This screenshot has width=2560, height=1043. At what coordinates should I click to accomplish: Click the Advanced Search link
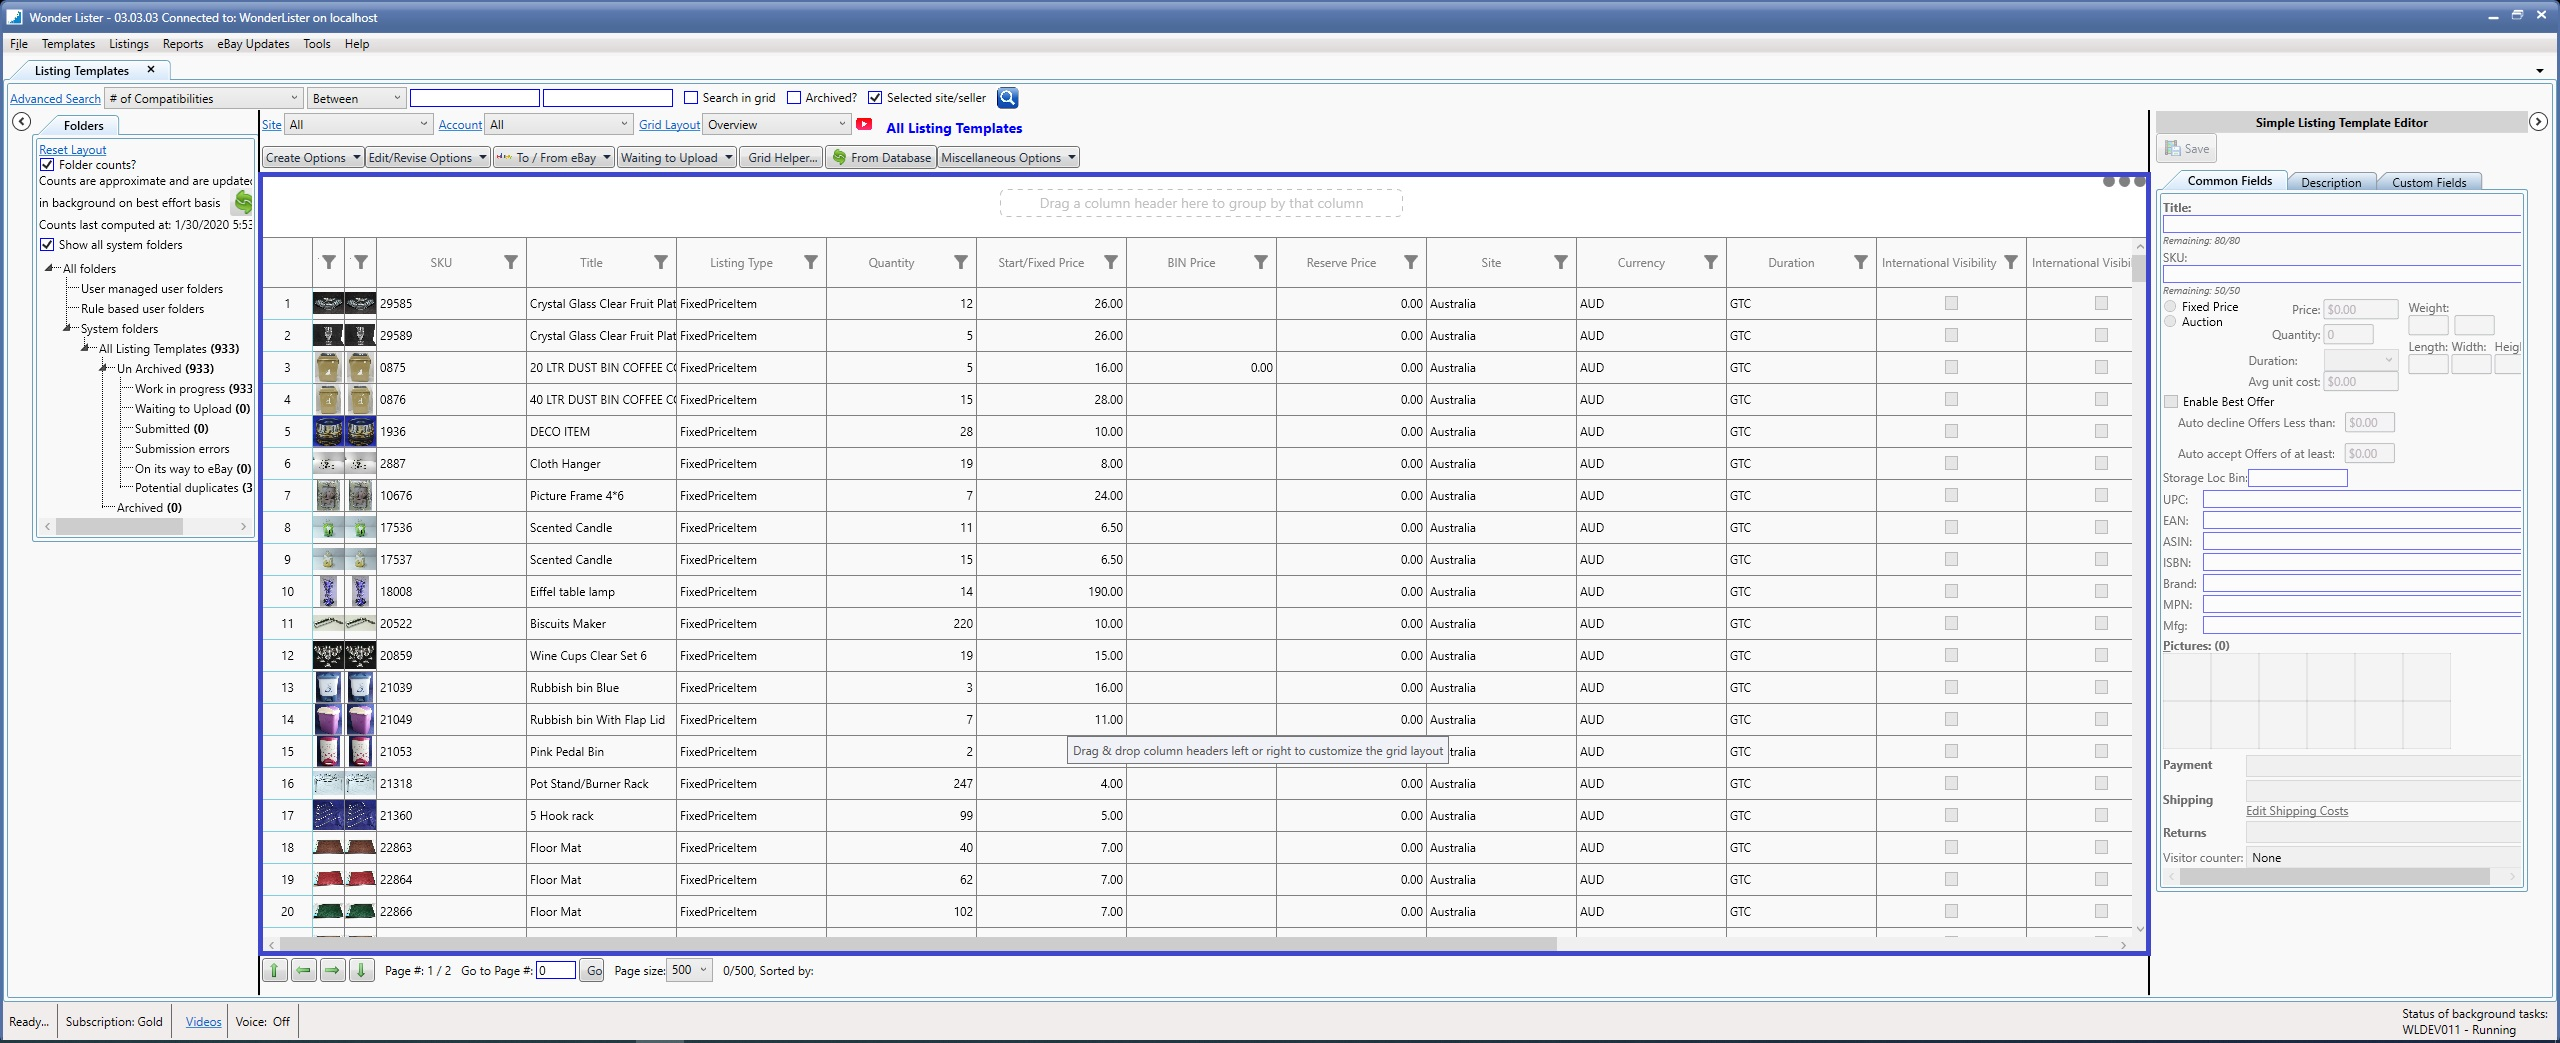(x=55, y=99)
